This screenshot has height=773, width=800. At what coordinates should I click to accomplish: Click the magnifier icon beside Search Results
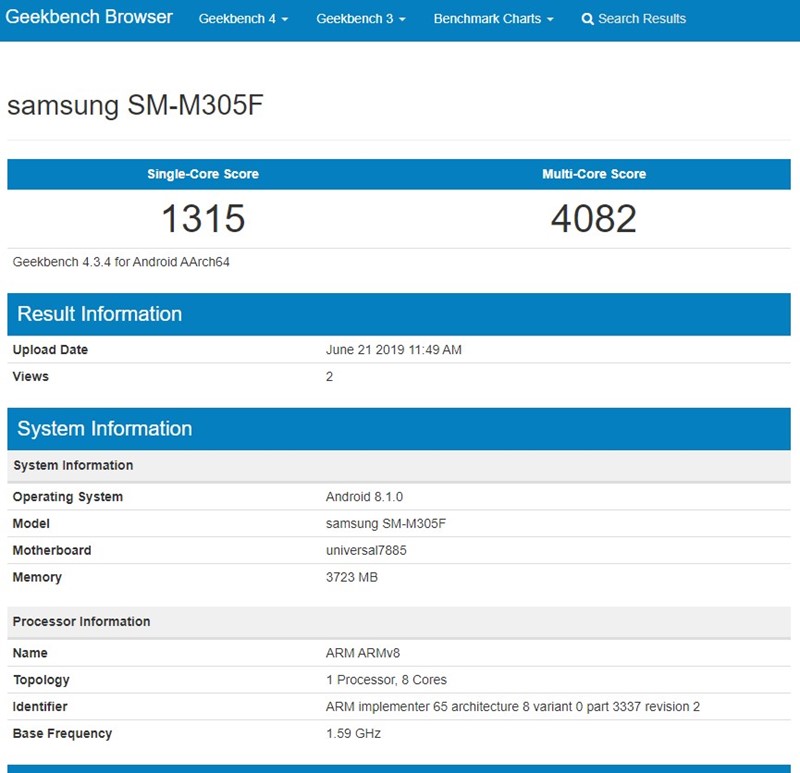click(x=587, y=19)
